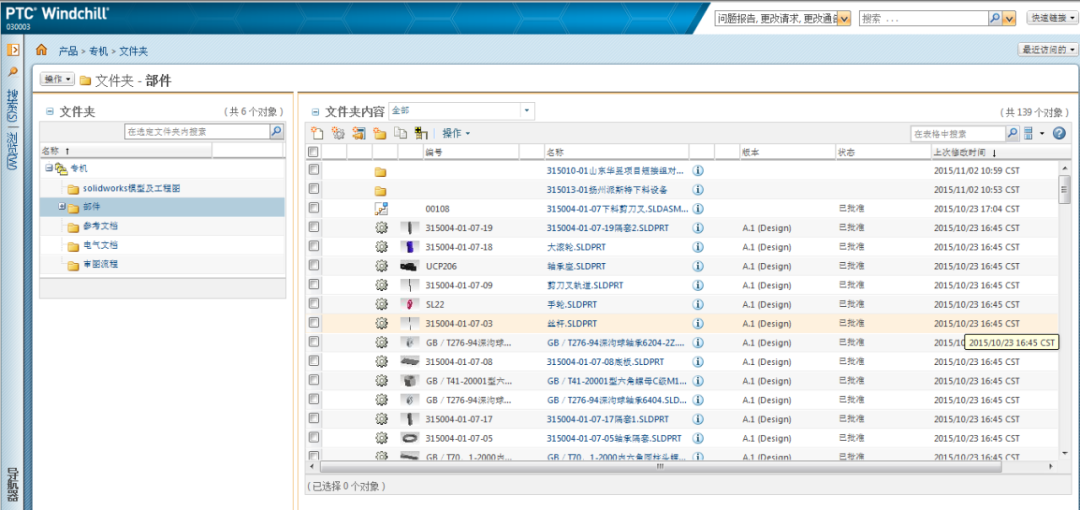This screenshot has height=510, width=1080.
Task: Click info icon for 丝杆.SLDPRT row
Action: [x=698, y=323]
